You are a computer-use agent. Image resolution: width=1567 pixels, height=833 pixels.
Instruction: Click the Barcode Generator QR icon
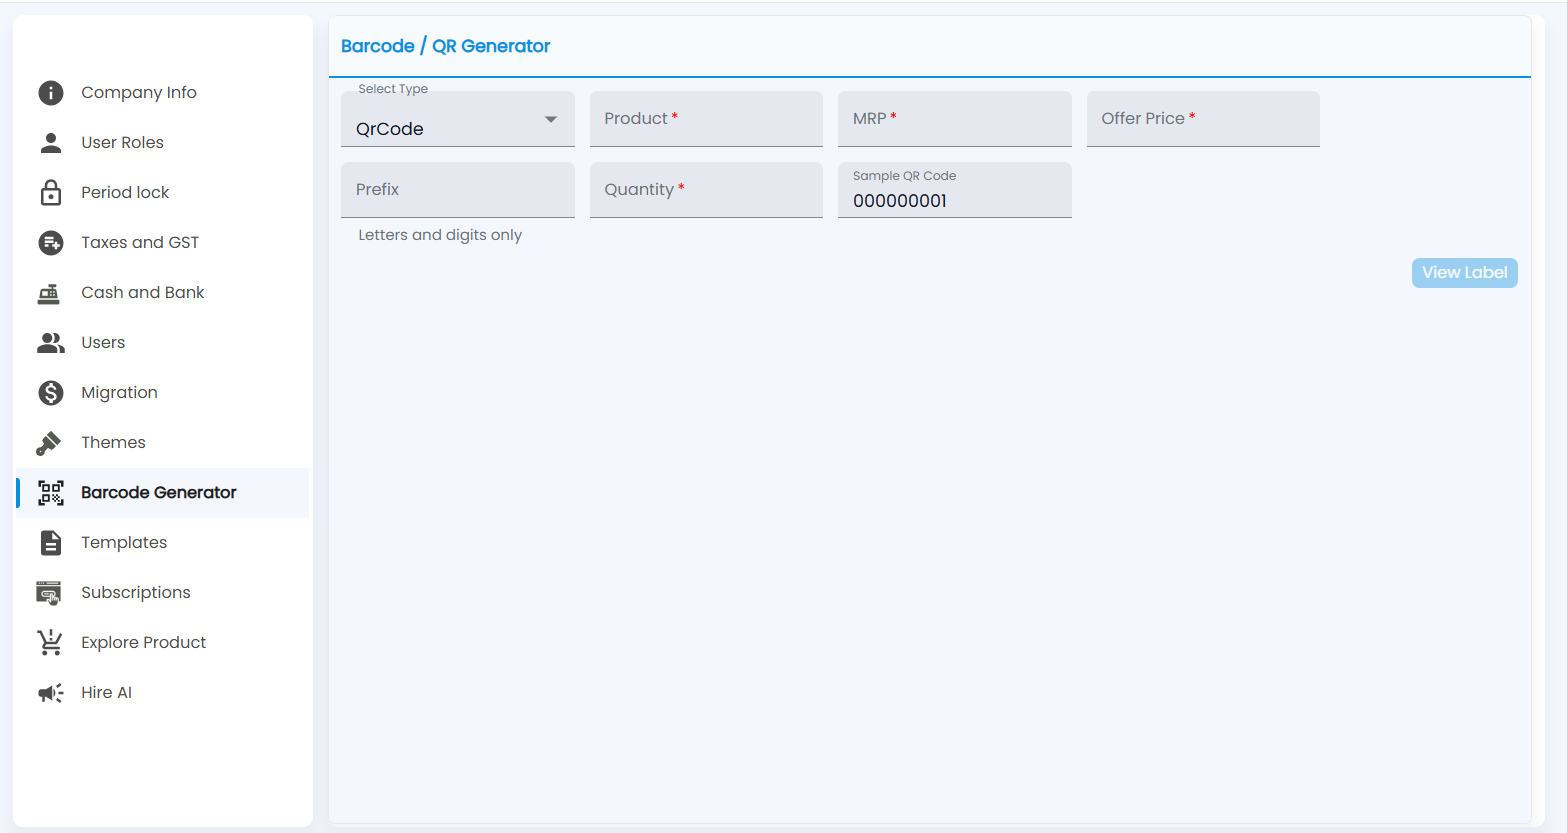[51, 493]
